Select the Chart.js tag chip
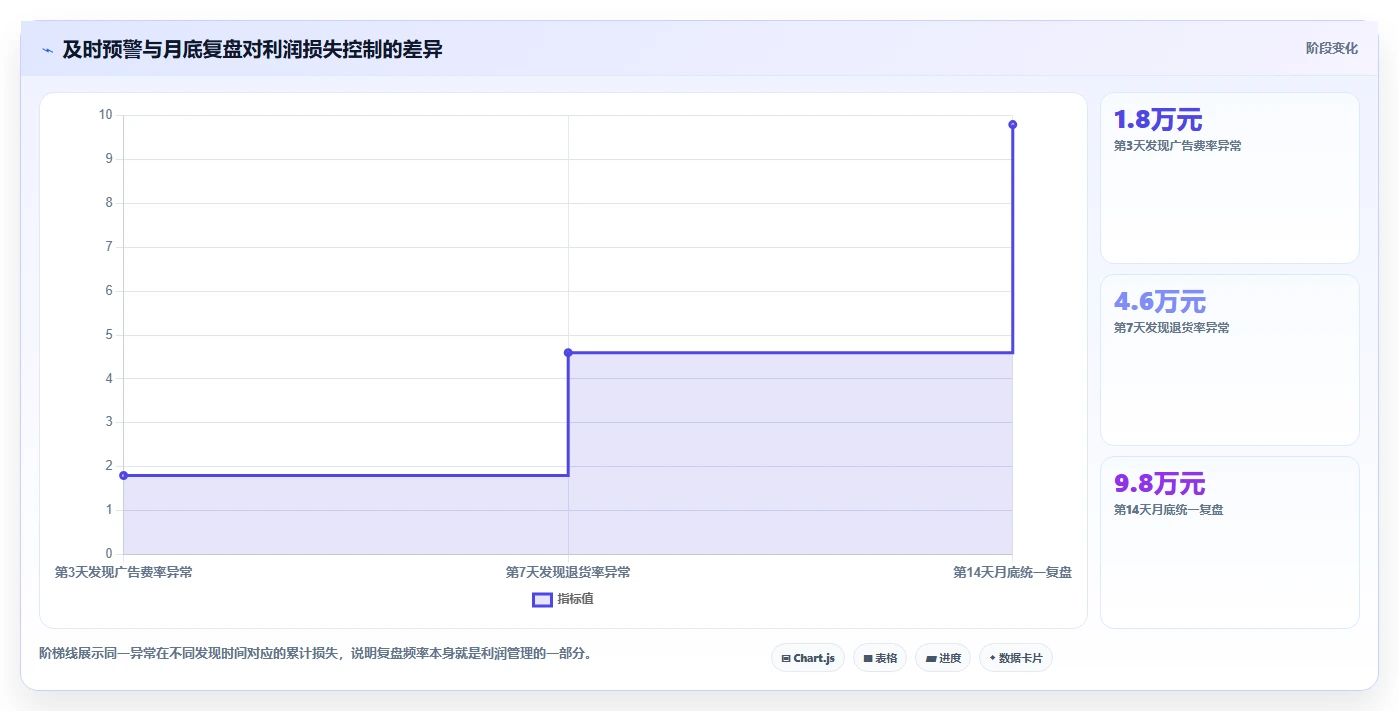 [x=808, y=658]
